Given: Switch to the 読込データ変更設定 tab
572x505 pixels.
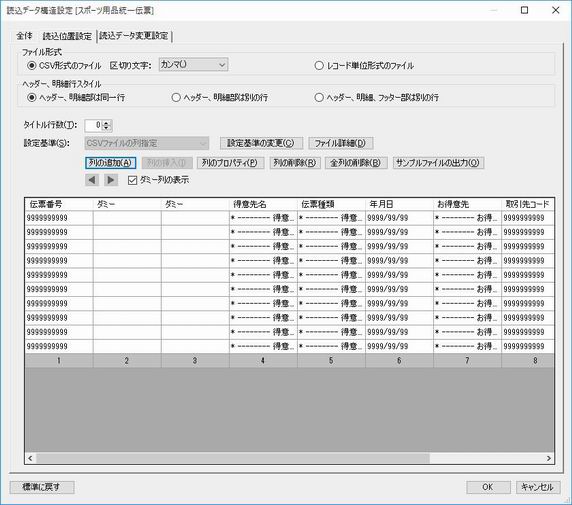Looking at the screenshot, I should point(134,36).
